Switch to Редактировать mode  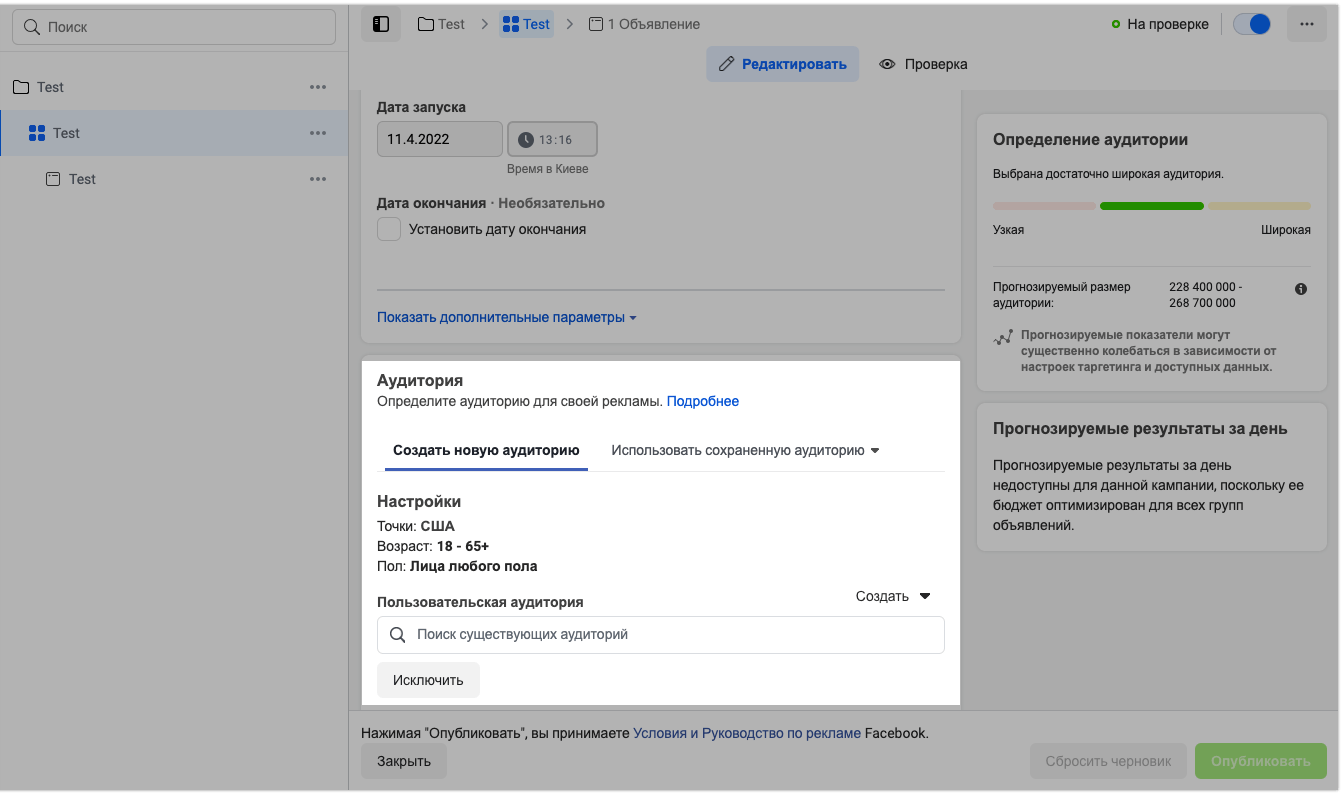782,64
